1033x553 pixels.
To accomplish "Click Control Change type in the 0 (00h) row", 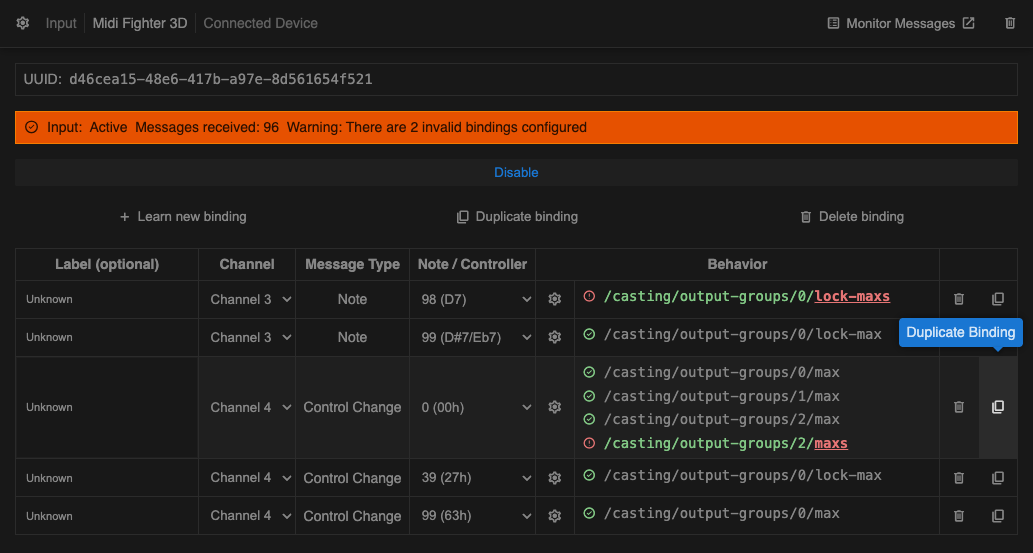I will click(x=352, y=407).
